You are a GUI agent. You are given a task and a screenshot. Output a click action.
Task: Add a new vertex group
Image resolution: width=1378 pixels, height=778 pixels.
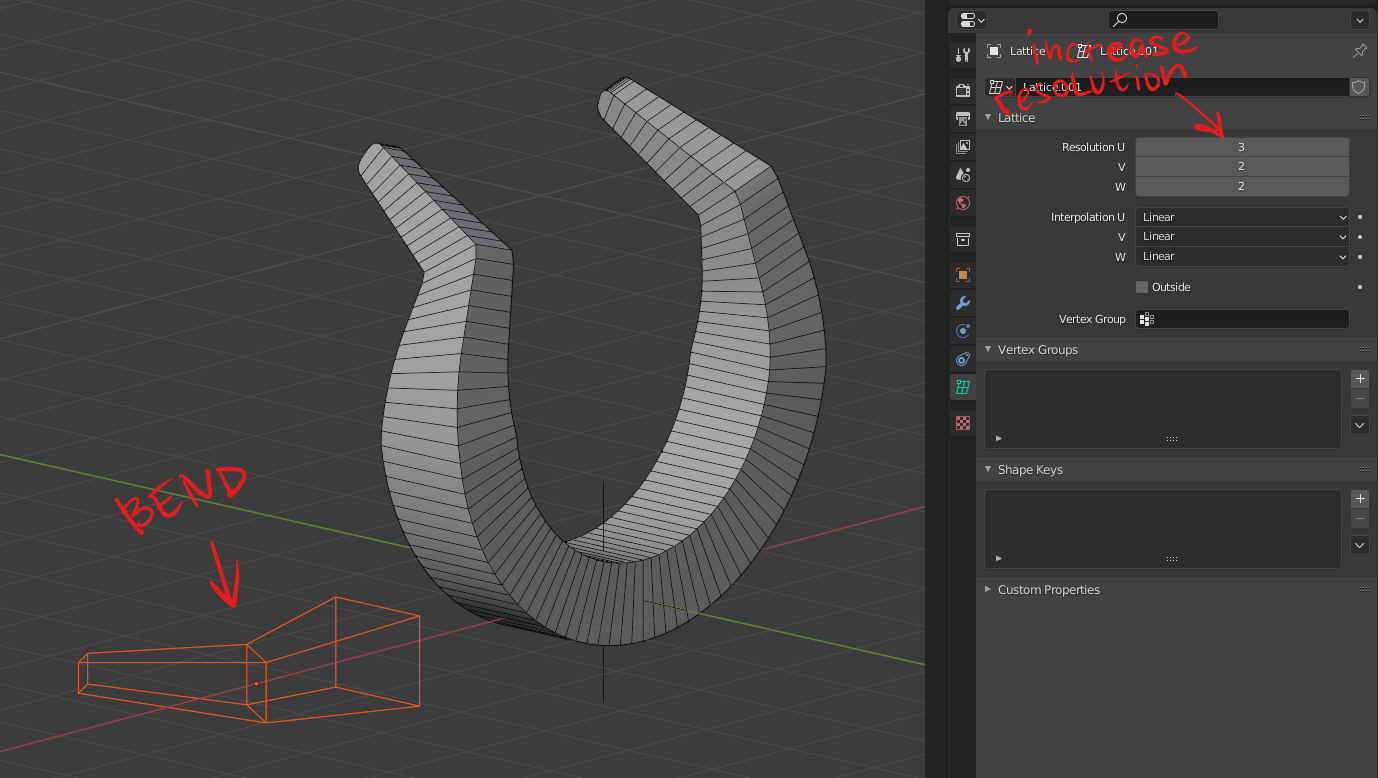click(x=1360, y=379)
